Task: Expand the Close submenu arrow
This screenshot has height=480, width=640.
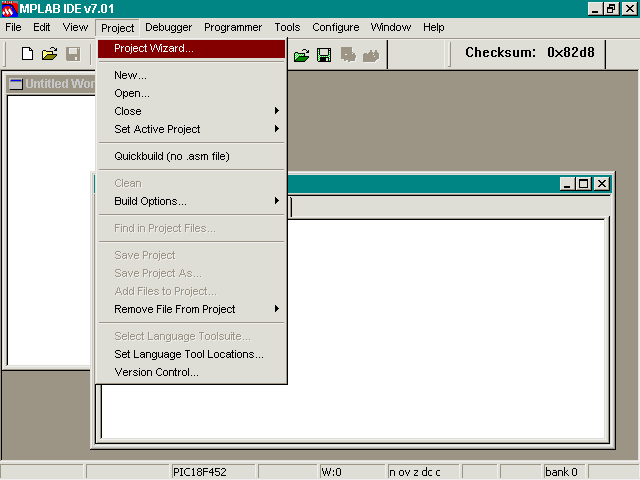Action: [x=277, y=111]
